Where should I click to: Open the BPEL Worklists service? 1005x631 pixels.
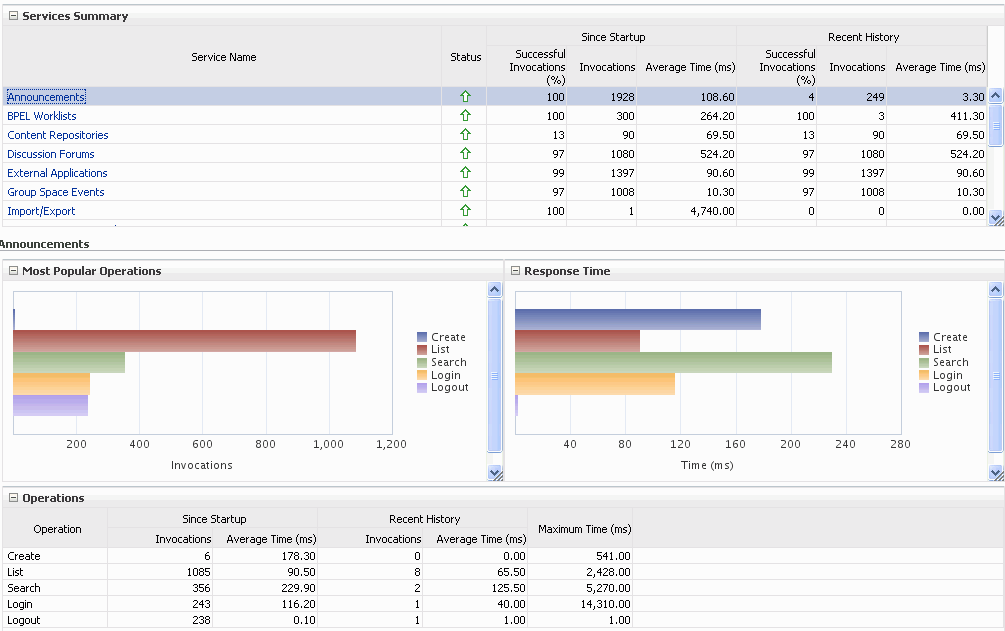41,115
